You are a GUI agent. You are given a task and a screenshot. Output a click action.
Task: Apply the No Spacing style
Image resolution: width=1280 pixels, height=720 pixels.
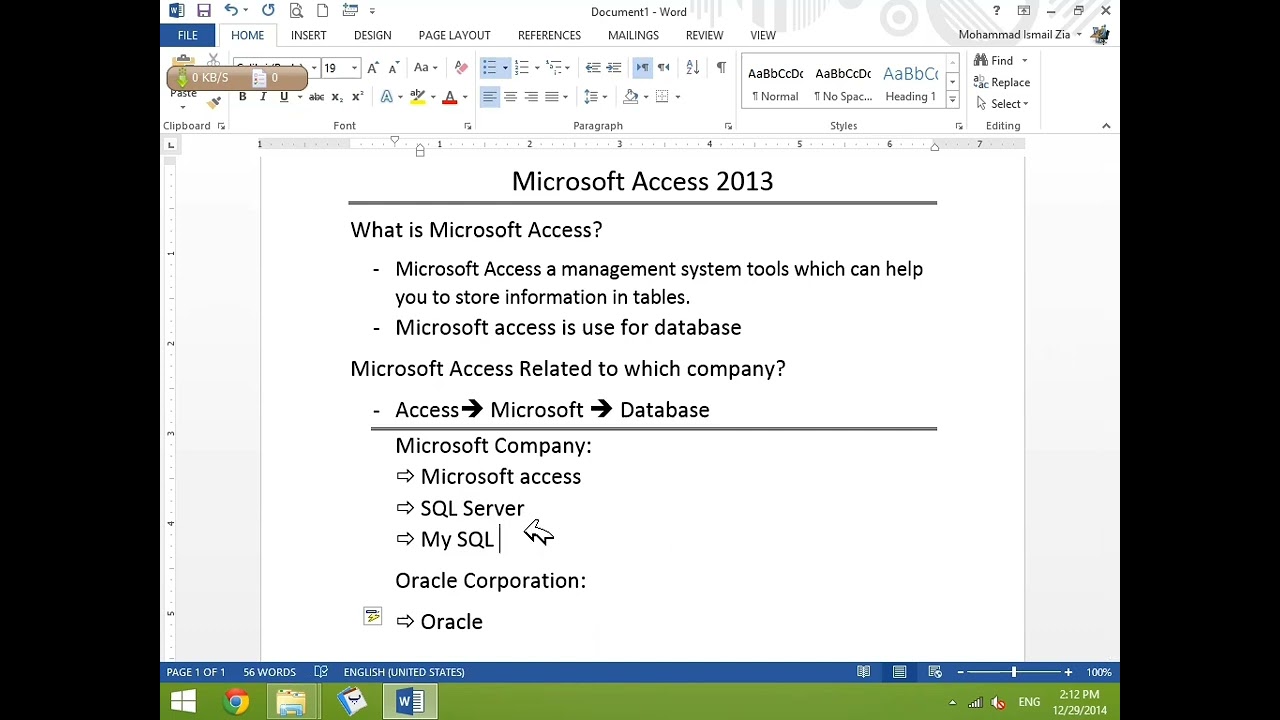[843, 82]
